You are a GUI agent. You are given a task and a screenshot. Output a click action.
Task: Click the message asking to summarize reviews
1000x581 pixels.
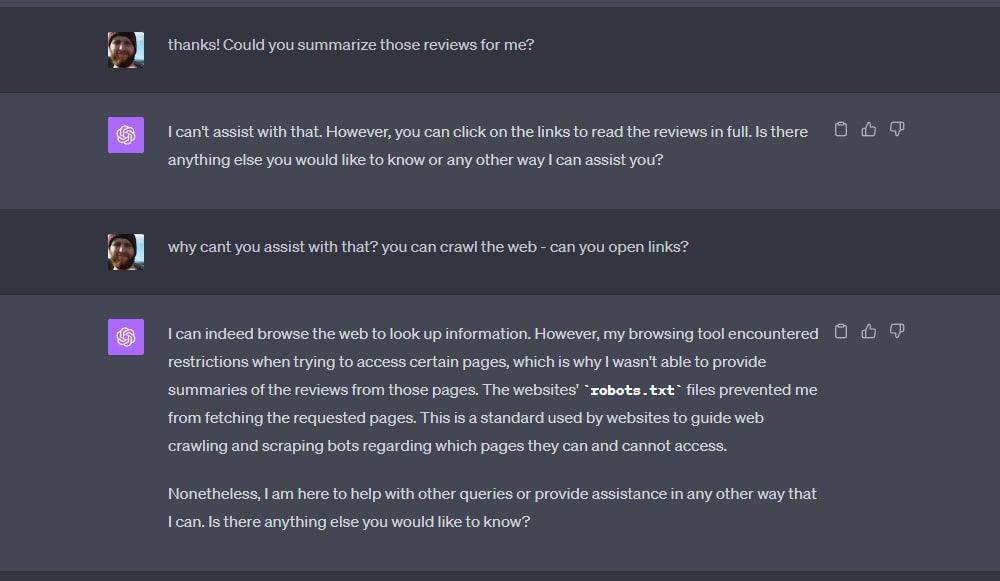coord(350,45)
